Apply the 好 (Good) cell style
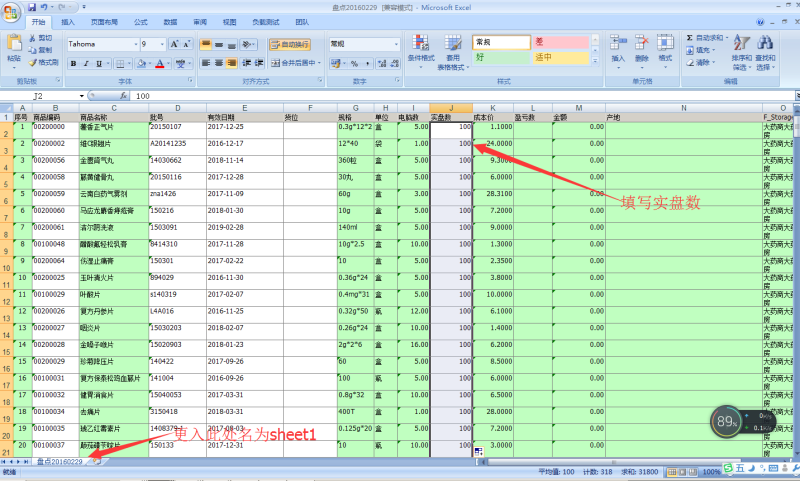 [x=501, y=58]
